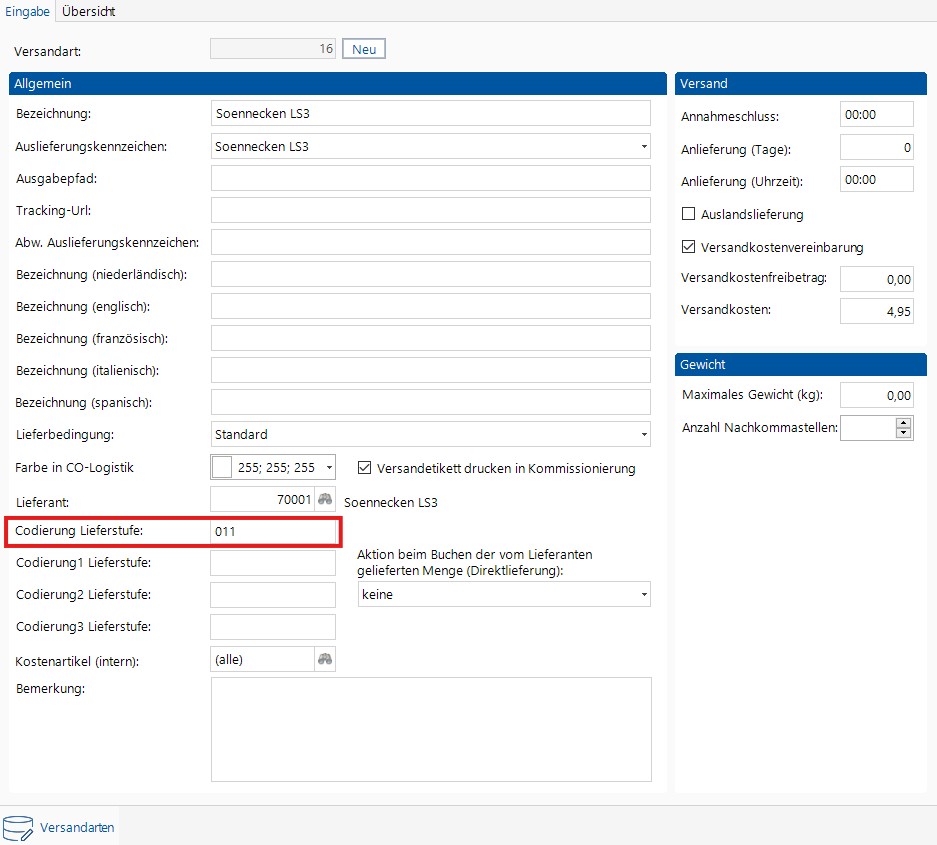
Task: Switch to the Übersicht tab
Action: click(88, 11)
